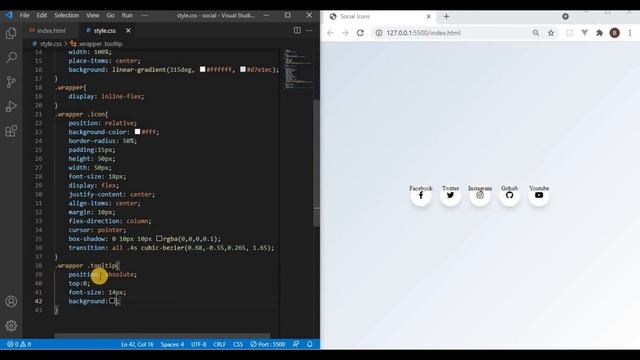Screen dimensions: 640x360
Task: Click the empty color swatch on line 42
Action: click(x=112, y=301)
